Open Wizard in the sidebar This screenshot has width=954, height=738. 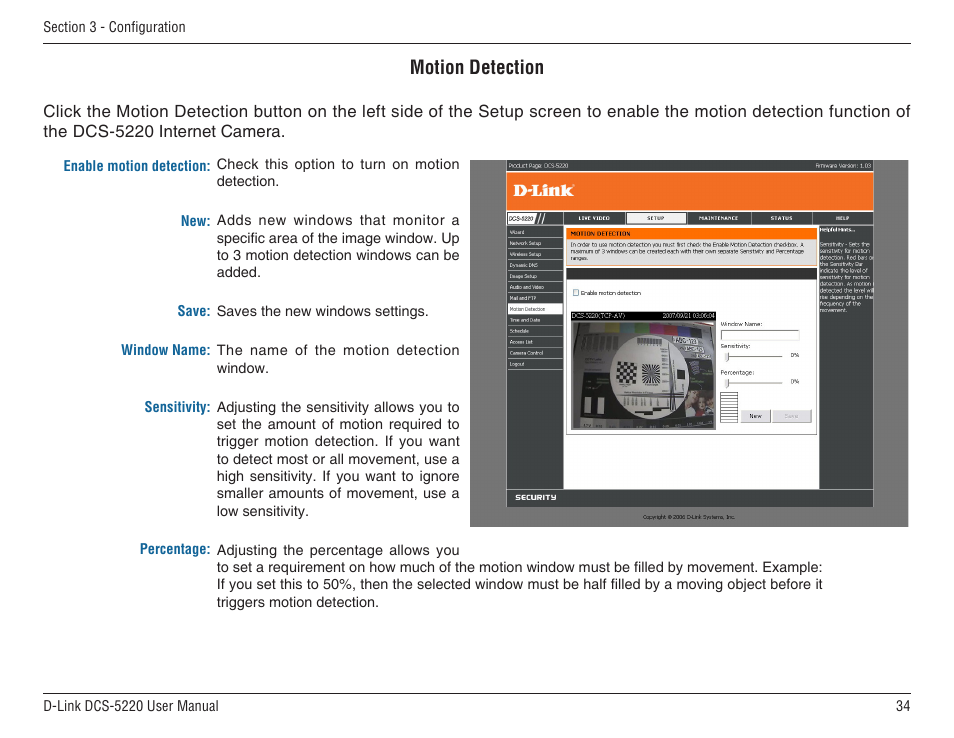pyautogui.click(x=535, y=232)
